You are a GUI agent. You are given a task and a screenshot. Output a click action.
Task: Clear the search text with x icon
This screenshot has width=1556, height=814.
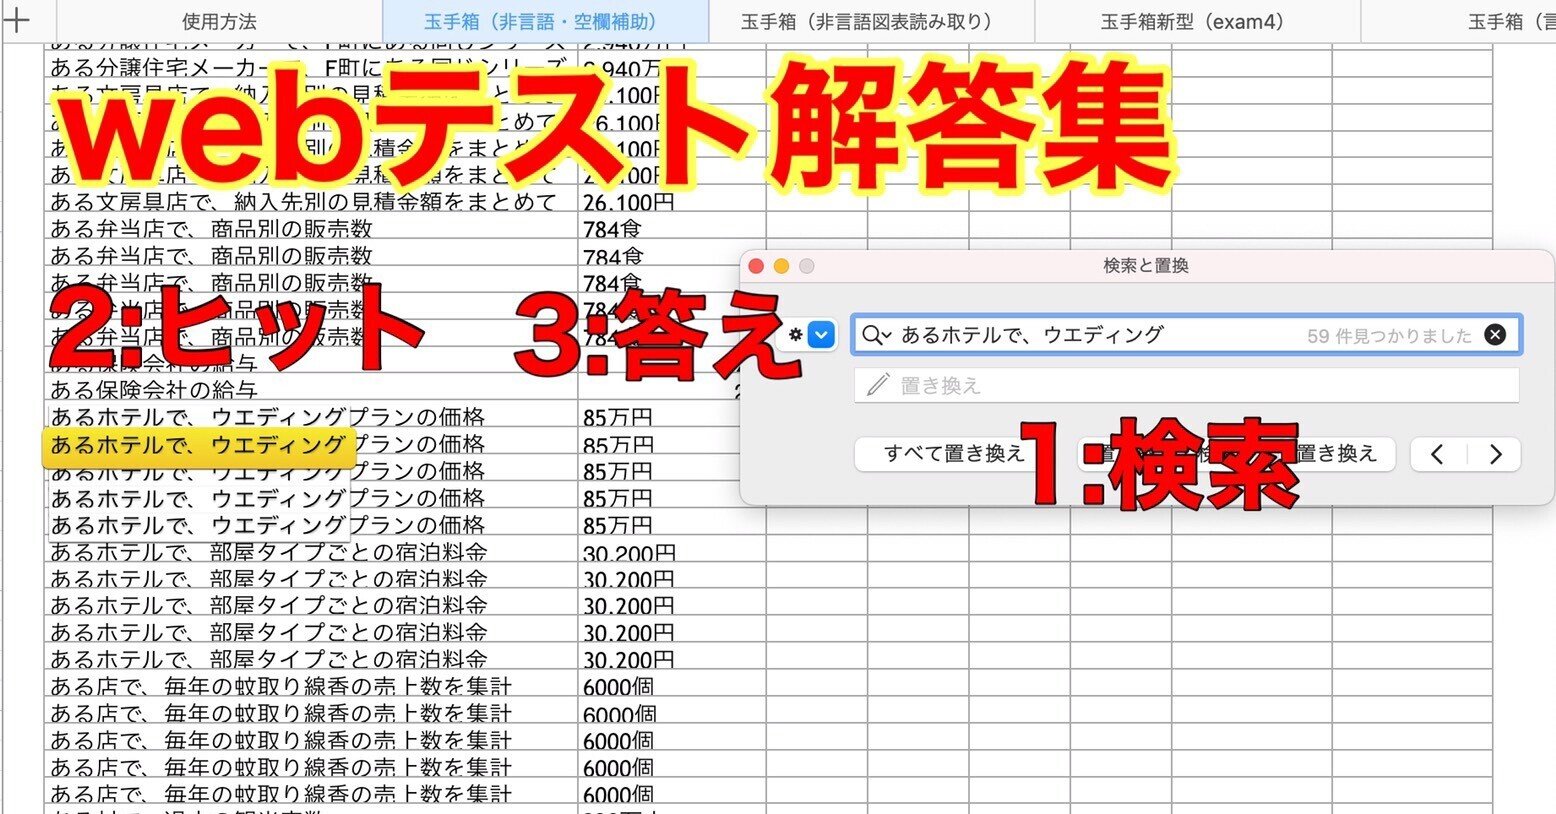click(x=1495, y=335)
